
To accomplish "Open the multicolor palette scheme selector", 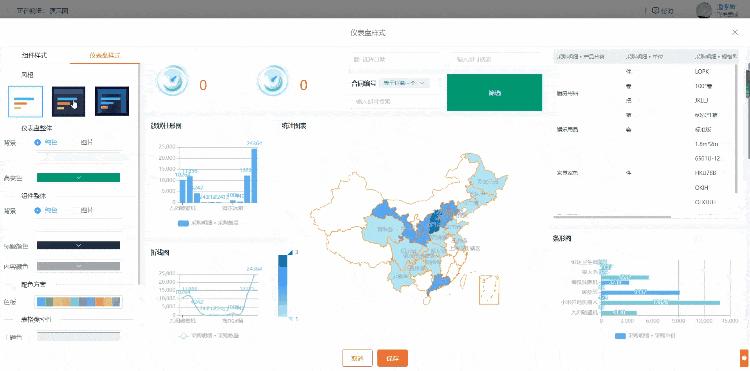I will tap(78, 302).
